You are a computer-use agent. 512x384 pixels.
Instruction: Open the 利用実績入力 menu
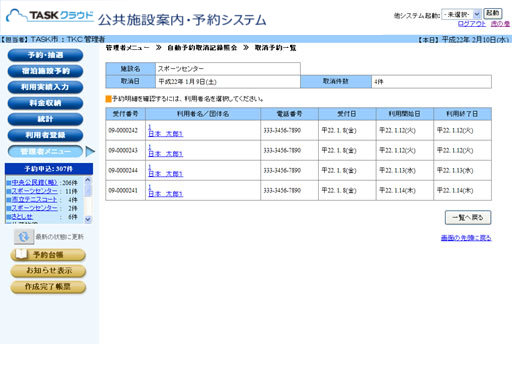(45, 87)
